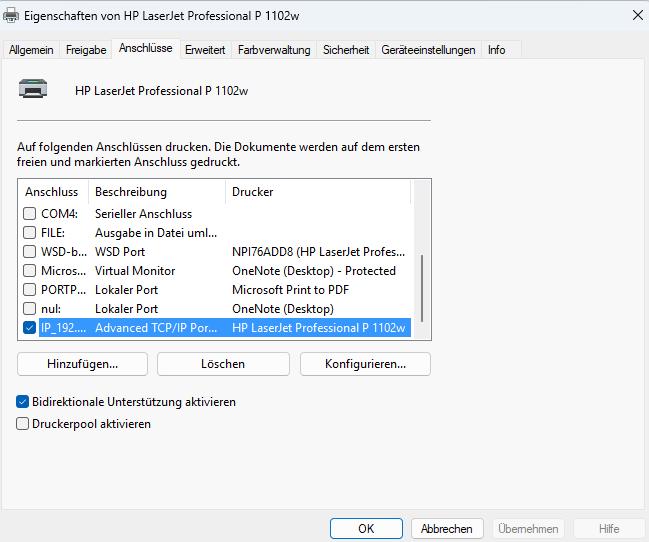Screen dimensions: 649x542
Task: Check the PORTP... Lokaler Port checkbox
Action: [29, 290]
